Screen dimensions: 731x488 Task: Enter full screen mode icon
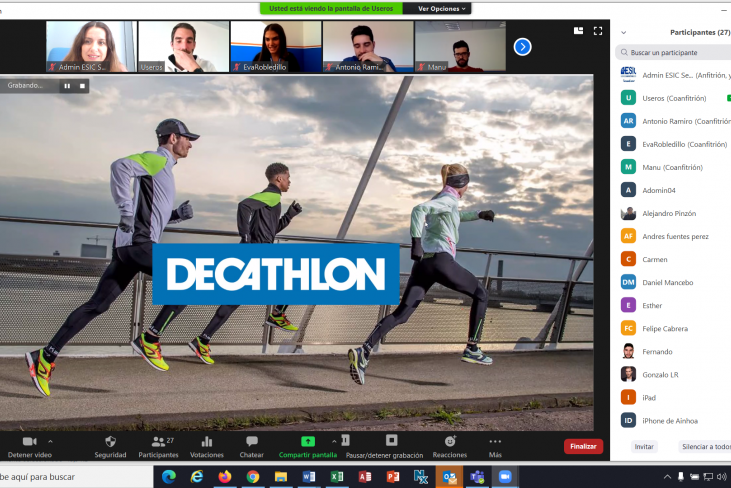[598, 30]
